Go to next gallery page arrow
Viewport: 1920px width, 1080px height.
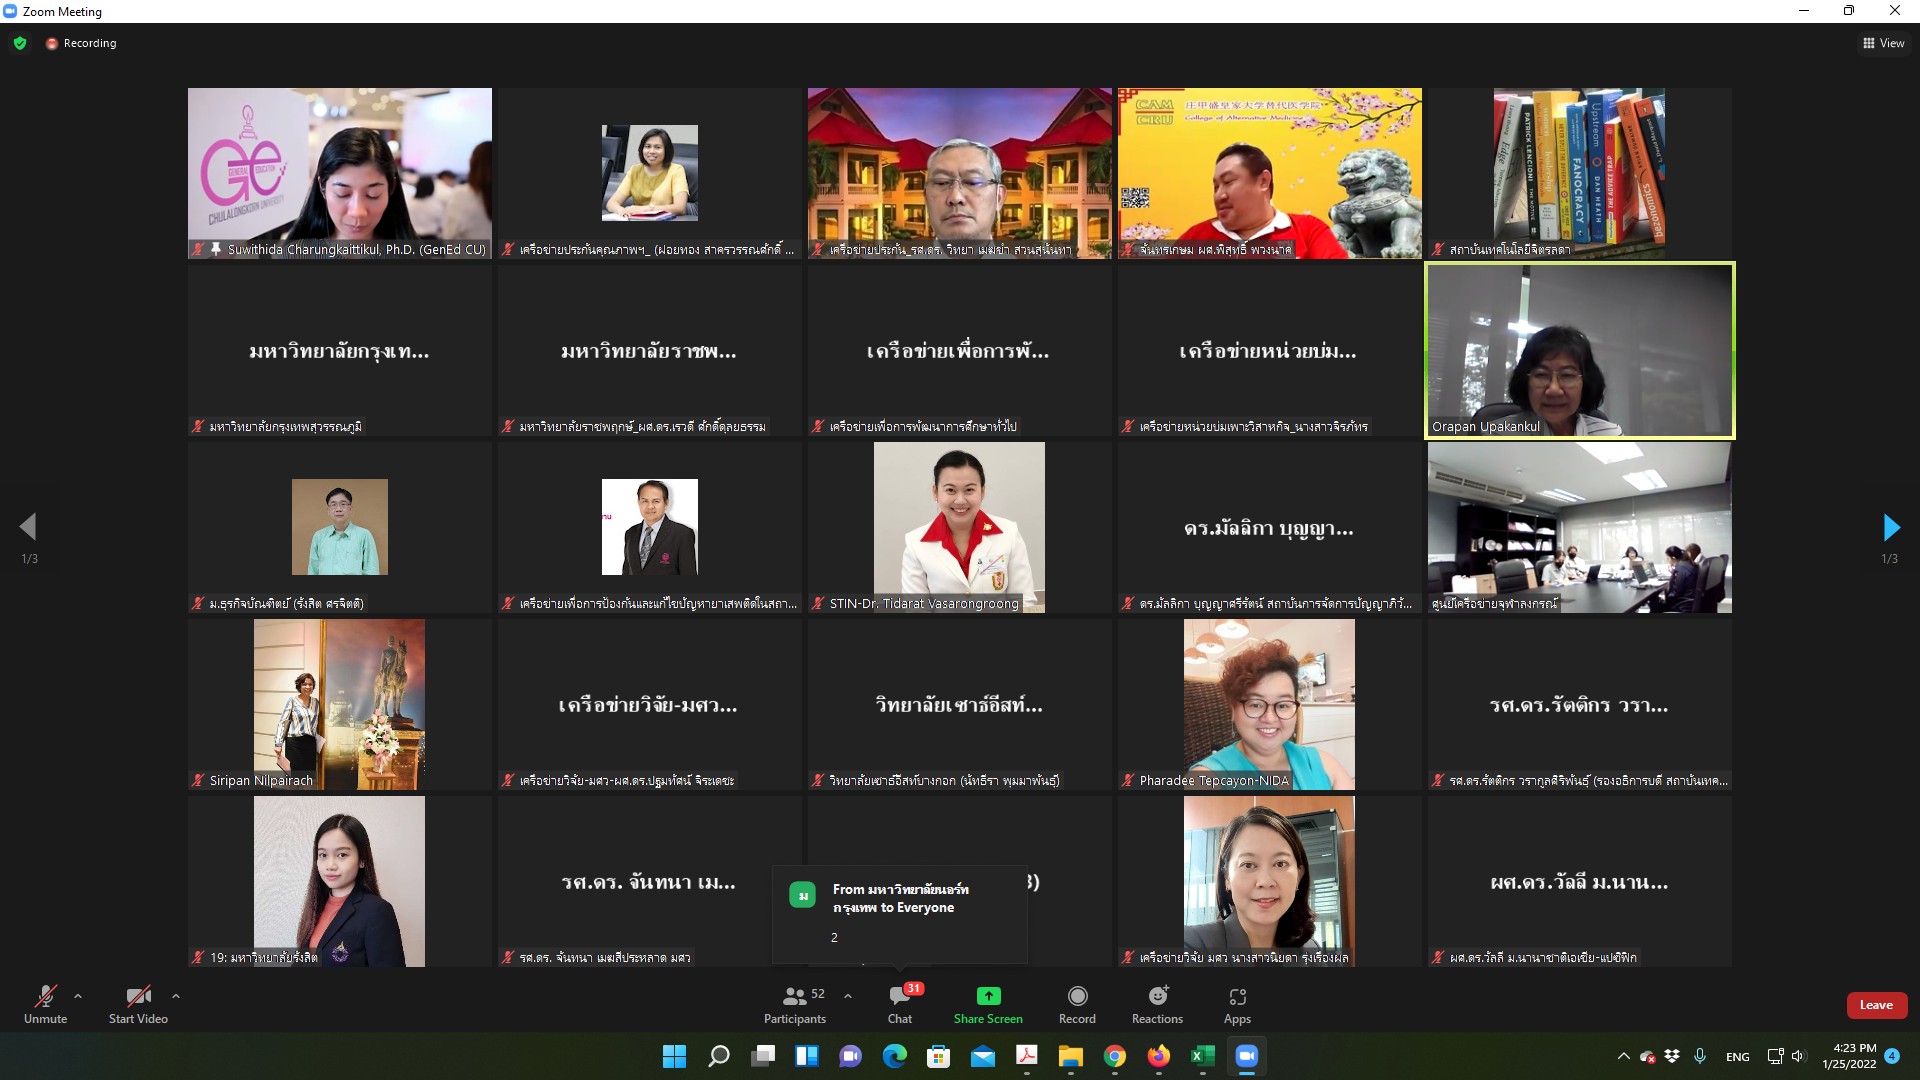(x=1890, y=527)
